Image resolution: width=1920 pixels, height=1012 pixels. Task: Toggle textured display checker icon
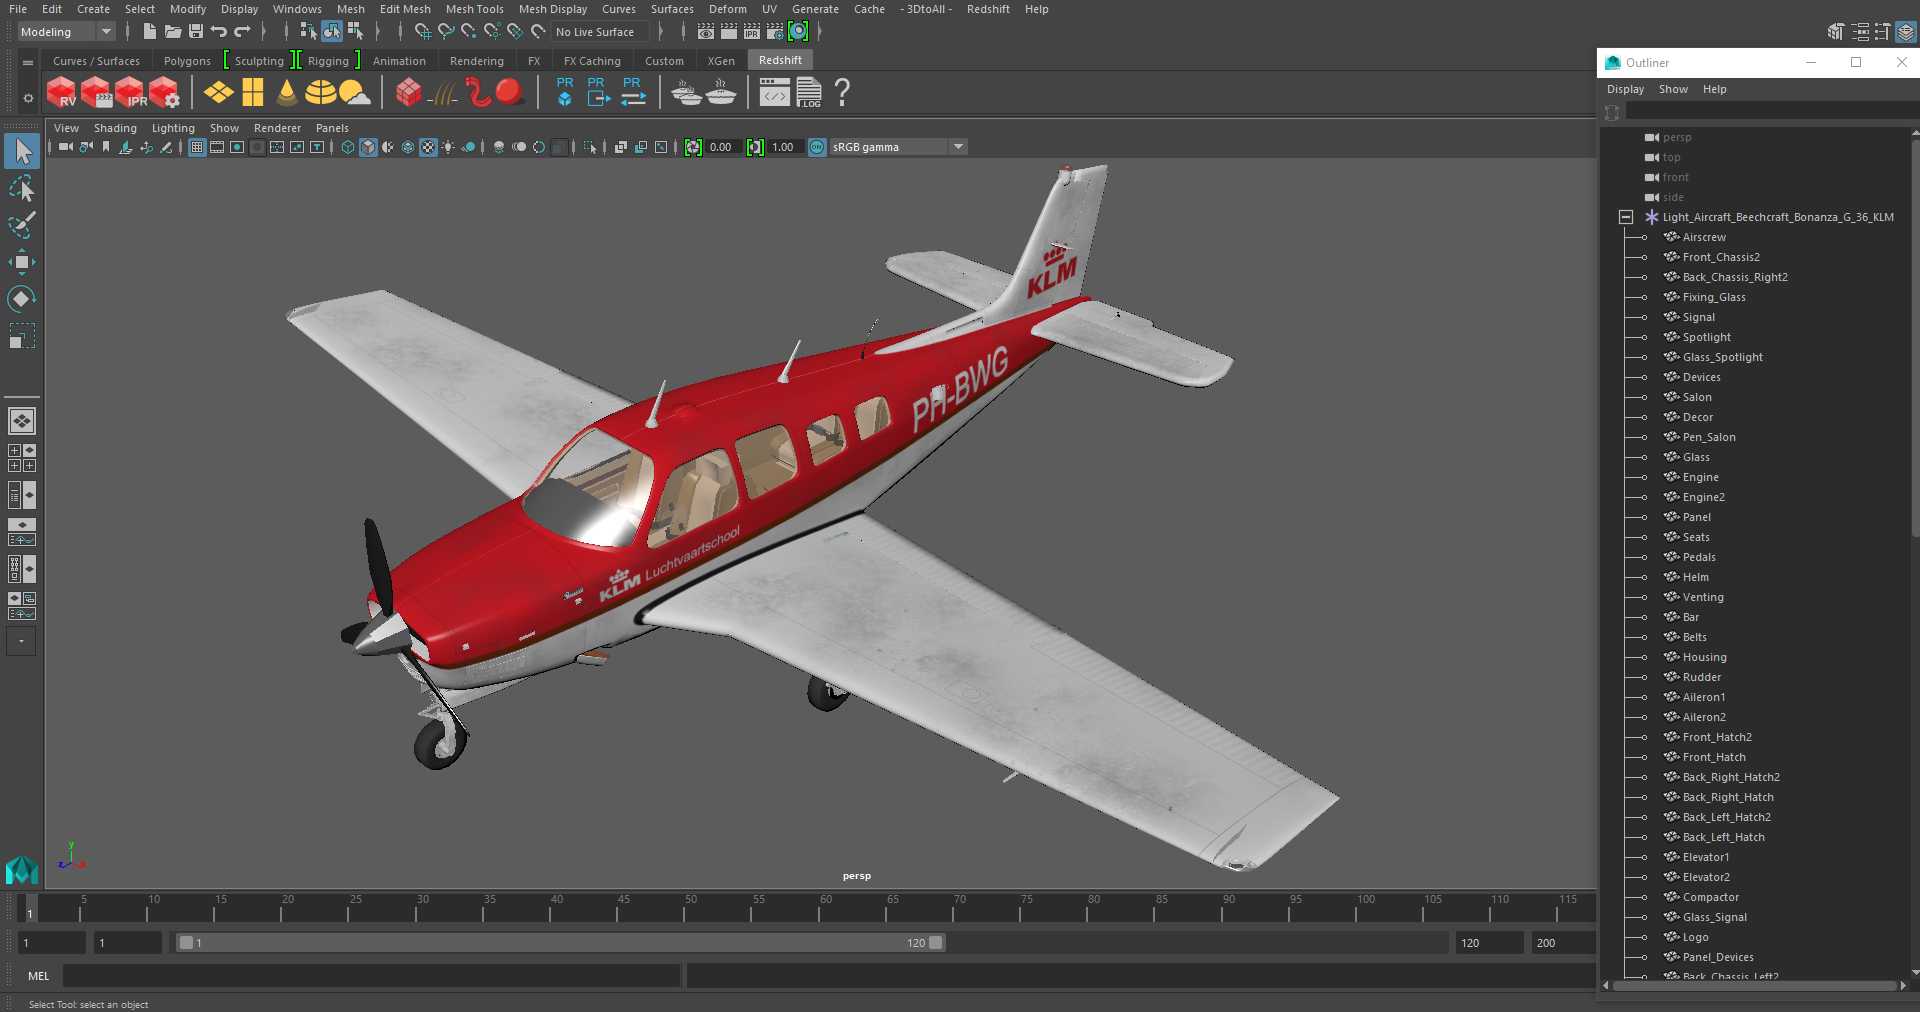click(x=428, y=147)
